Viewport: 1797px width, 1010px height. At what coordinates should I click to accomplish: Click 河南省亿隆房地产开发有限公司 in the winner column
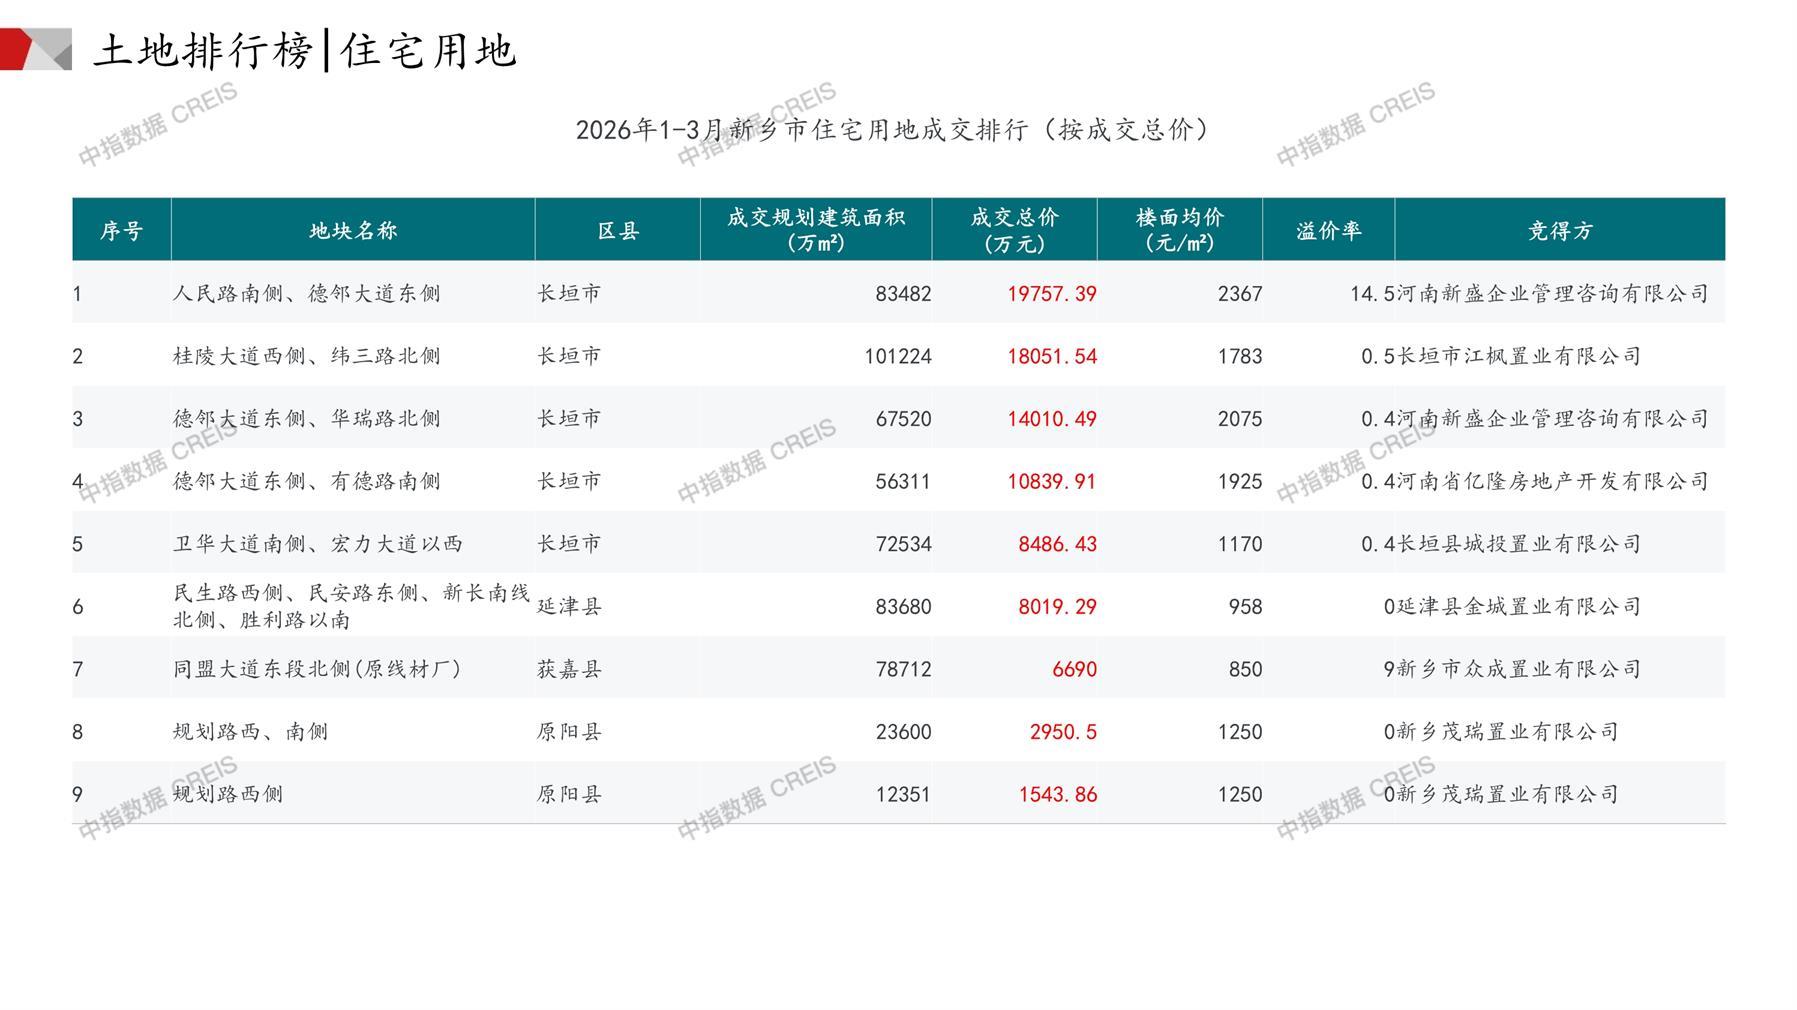[x=1552, y=482]
